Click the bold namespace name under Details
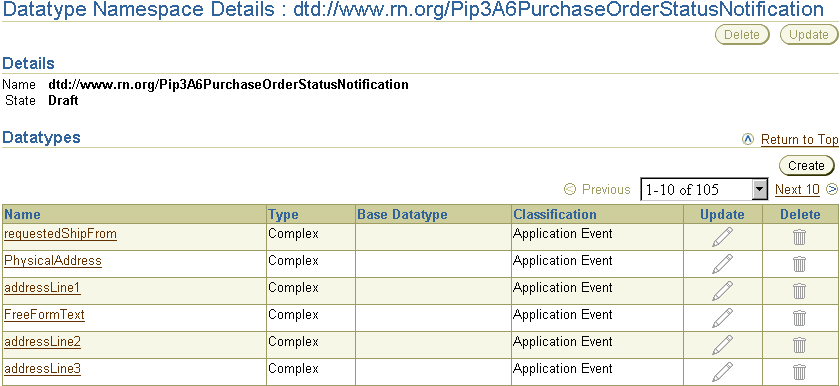 (x=228, y=85)
